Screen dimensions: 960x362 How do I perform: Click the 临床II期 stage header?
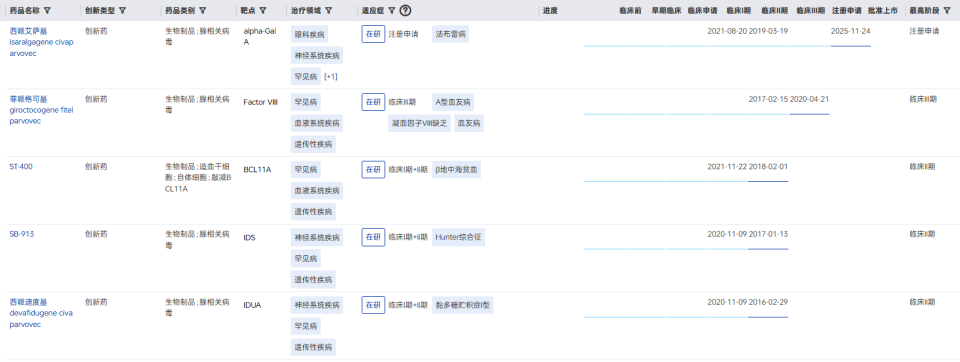[x=774, y=10]
